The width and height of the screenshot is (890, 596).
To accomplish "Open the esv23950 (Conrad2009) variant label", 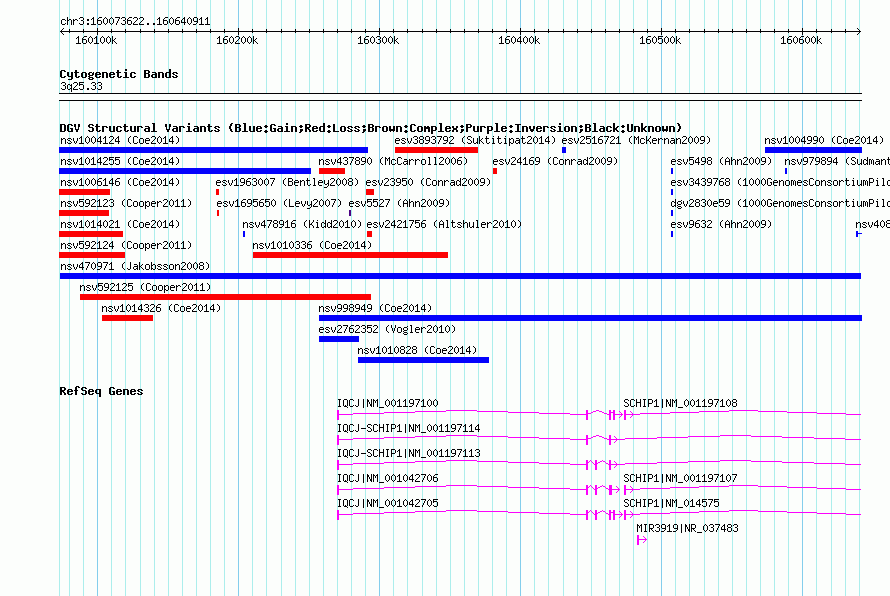I will point(428,182).
